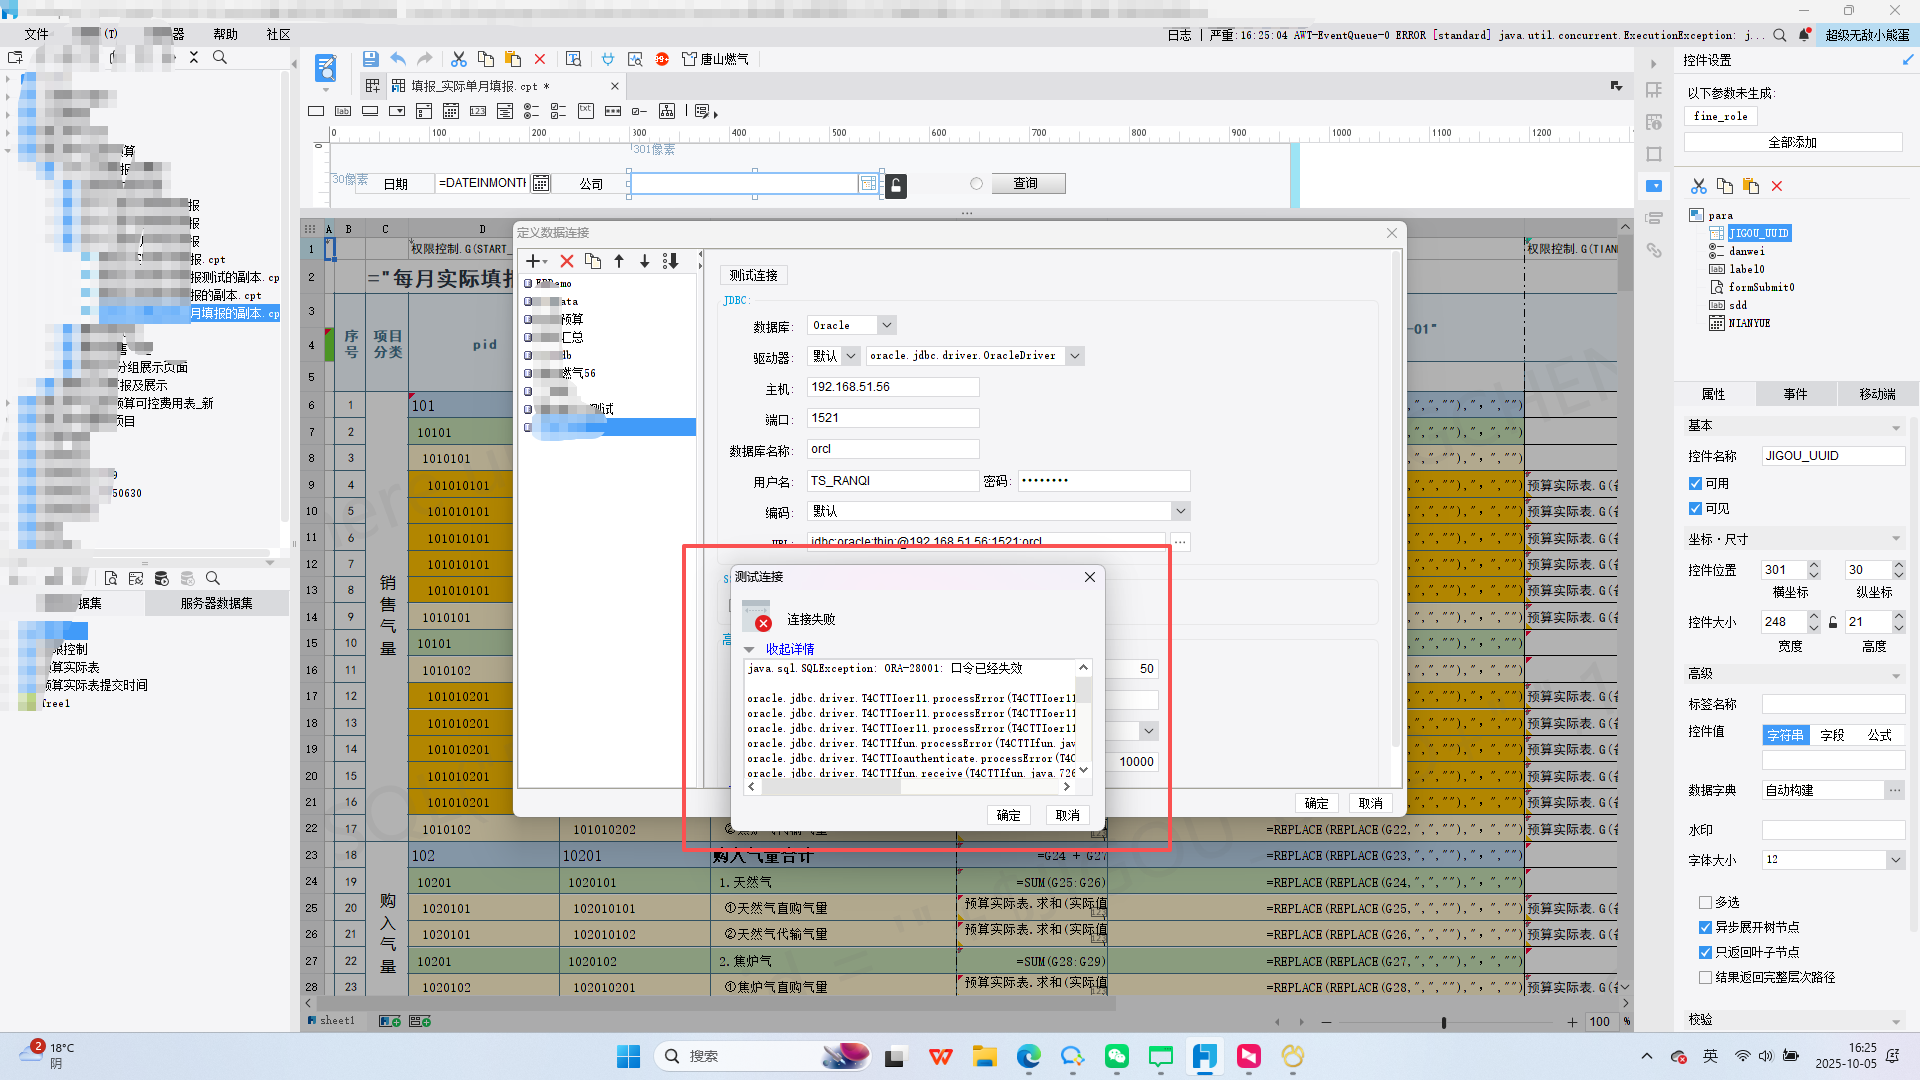
Task: Uncheck the 可用 checkbox
Action: click(1695, 483)
